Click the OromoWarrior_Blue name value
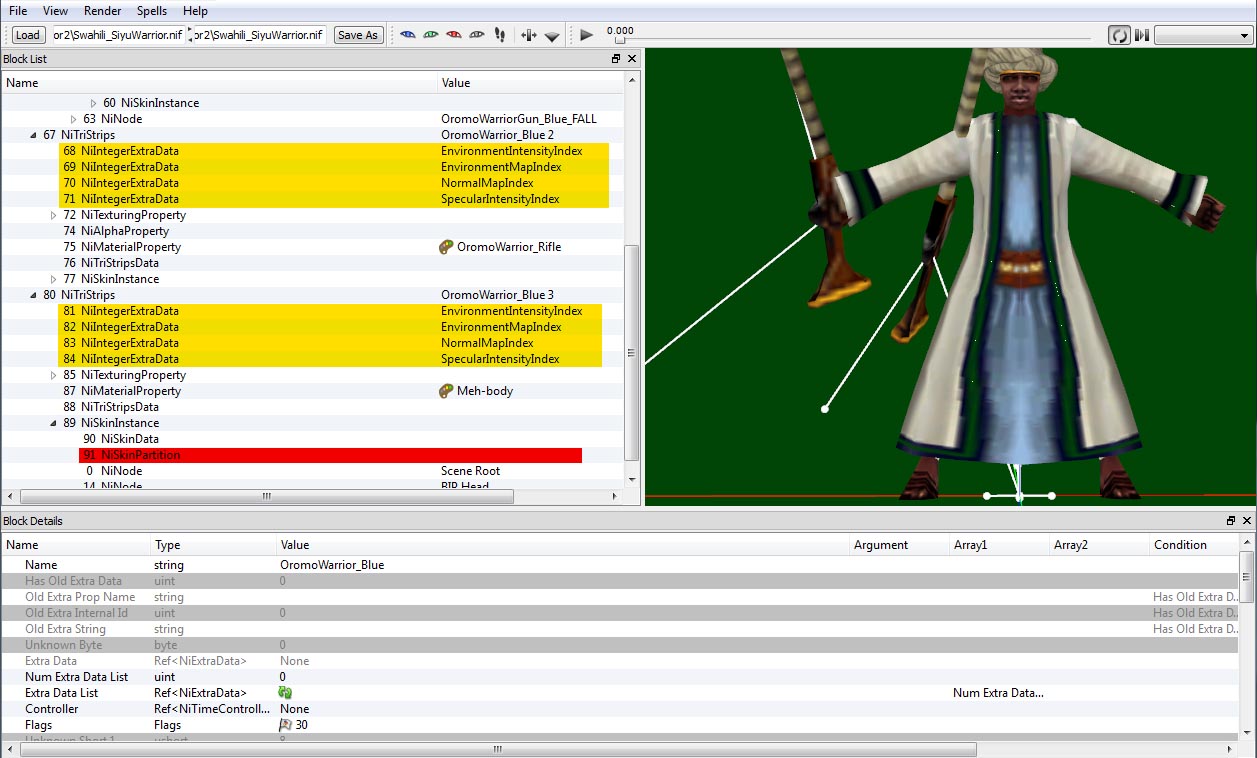This screenshot has height=758, width=1257. [x=332, y=565]
